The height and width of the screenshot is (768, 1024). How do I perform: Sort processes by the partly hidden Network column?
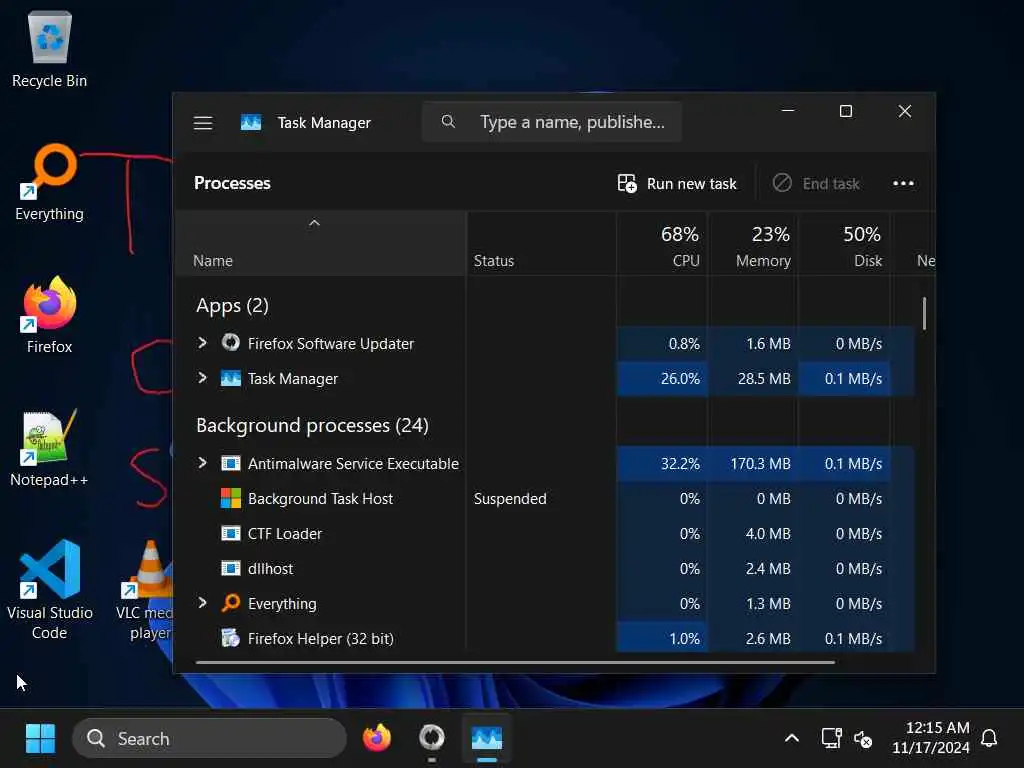click(x=914, y=245)
